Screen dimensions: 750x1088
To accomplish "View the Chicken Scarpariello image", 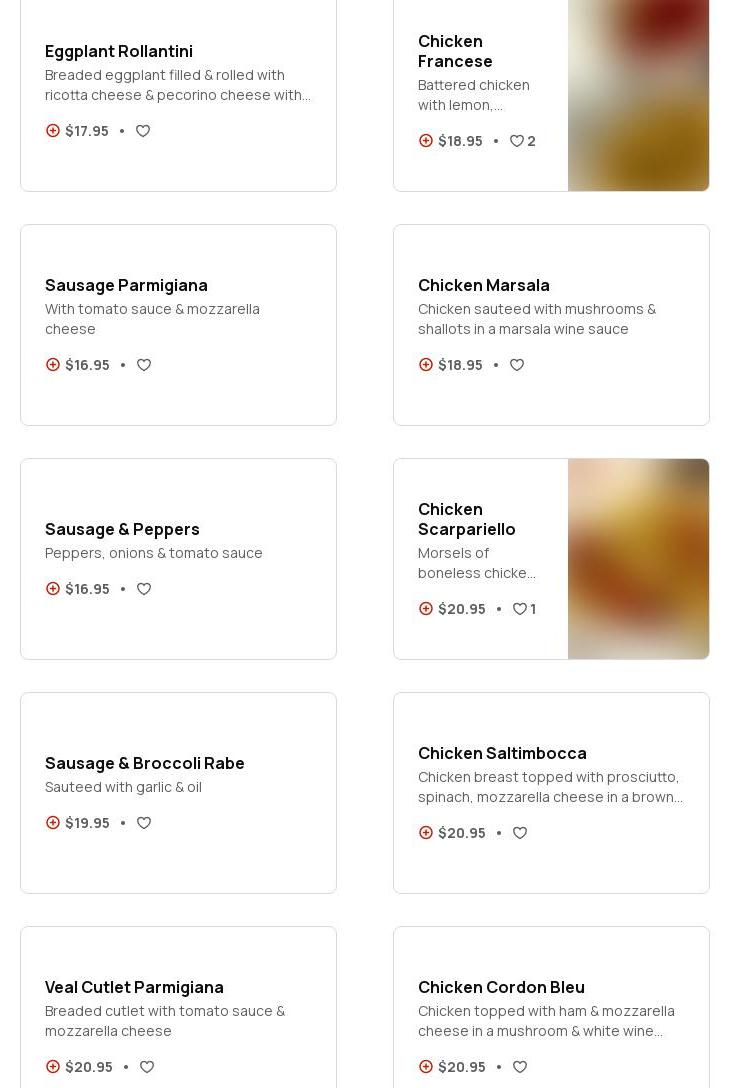I will click(x=638, y=559).
